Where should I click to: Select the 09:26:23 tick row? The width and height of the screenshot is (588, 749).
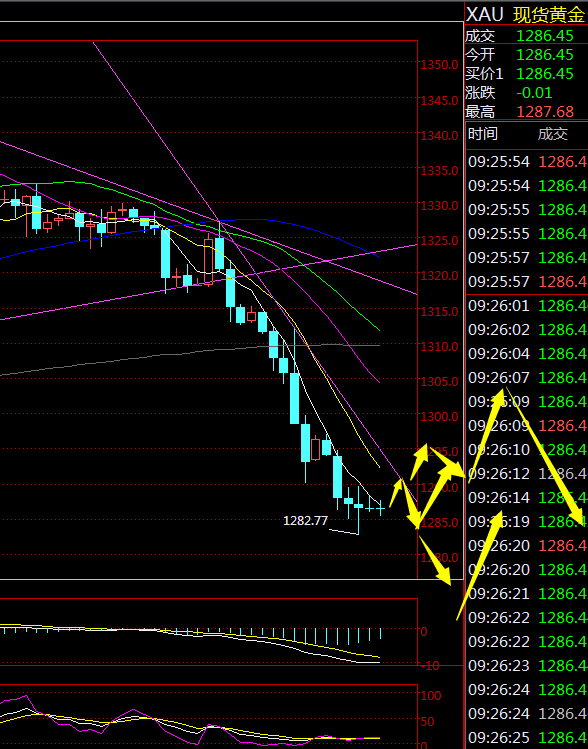point(527,665)
